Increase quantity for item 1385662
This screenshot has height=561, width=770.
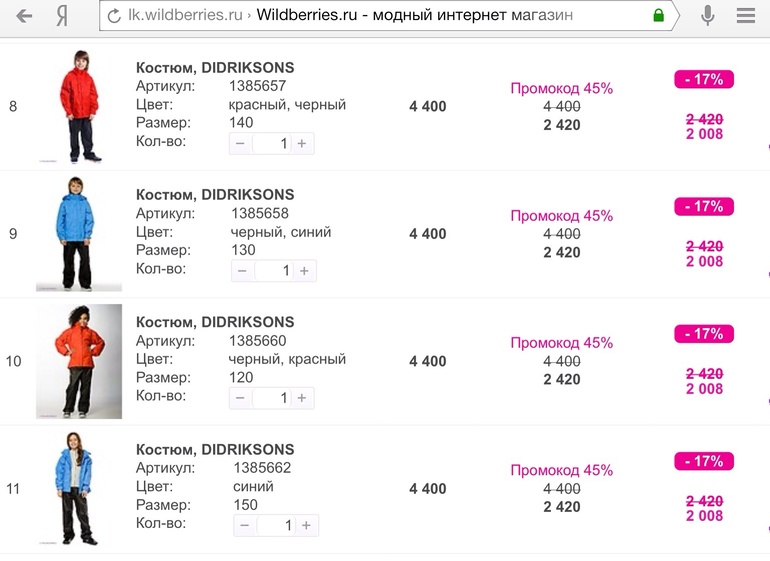pos(306,525)
